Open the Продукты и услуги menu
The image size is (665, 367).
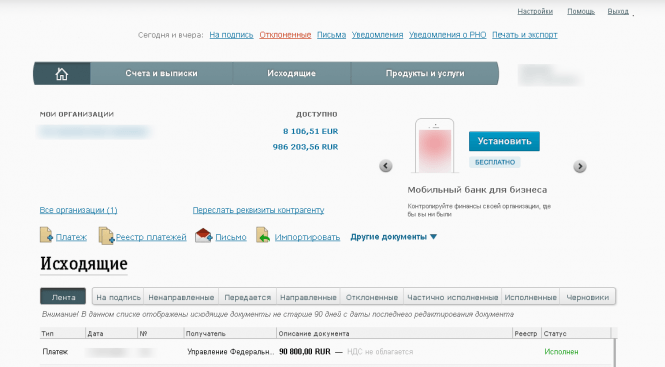coord(425,73)
